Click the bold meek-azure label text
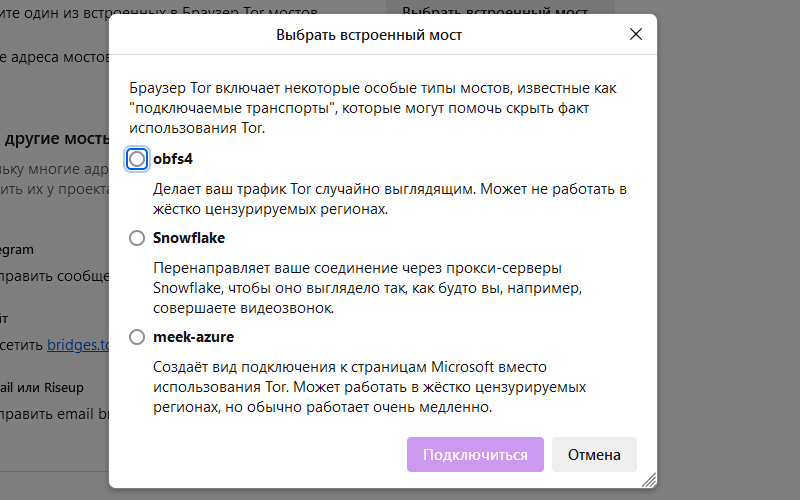800x500 pixels. 193,337
